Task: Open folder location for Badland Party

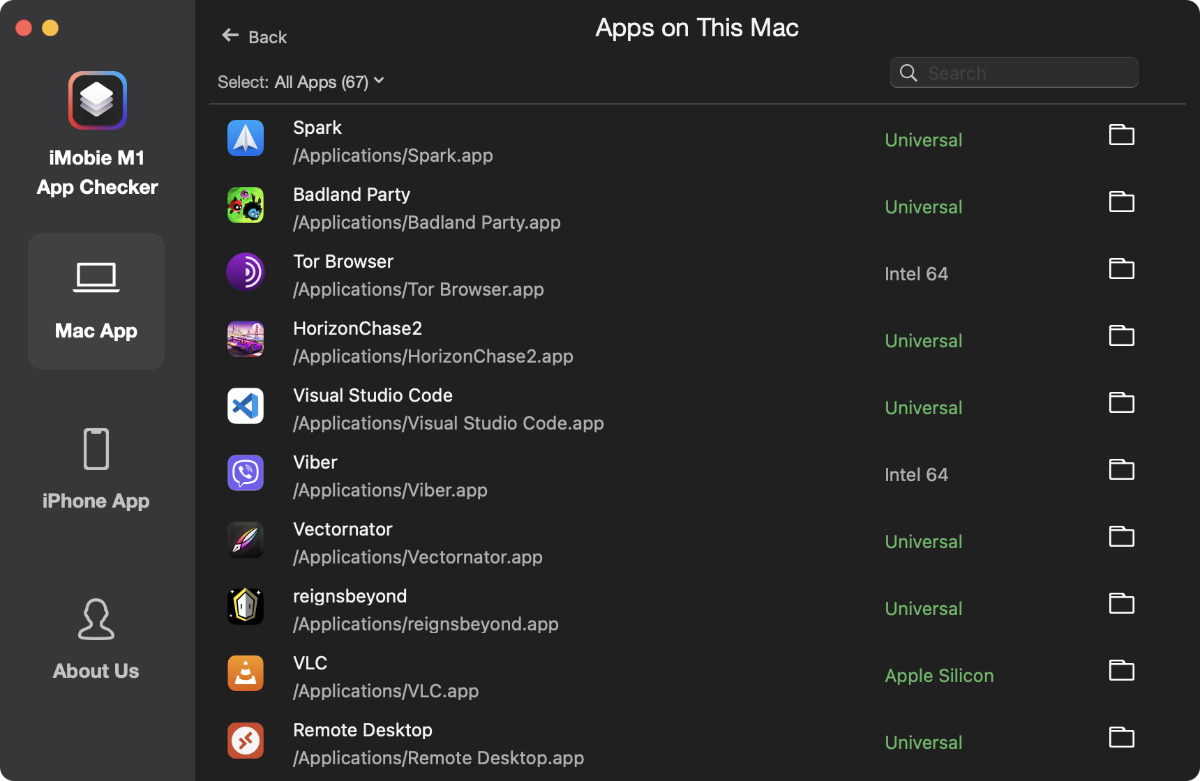Action: click(1121, 202)
